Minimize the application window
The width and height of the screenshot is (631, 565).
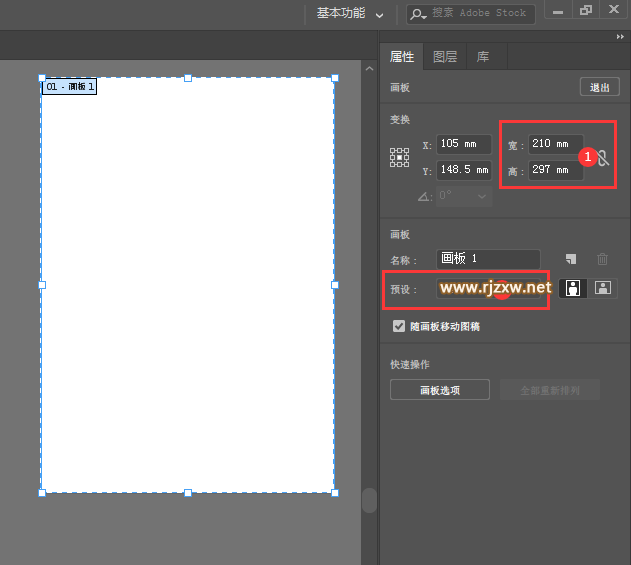558,10
